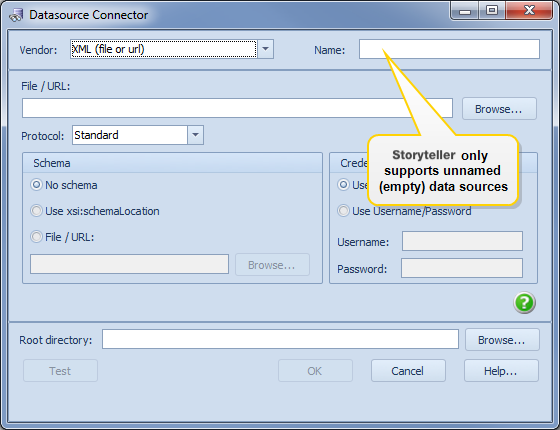Click the top File / URL input field
This screenshot has height=430, width=560.
238,108
